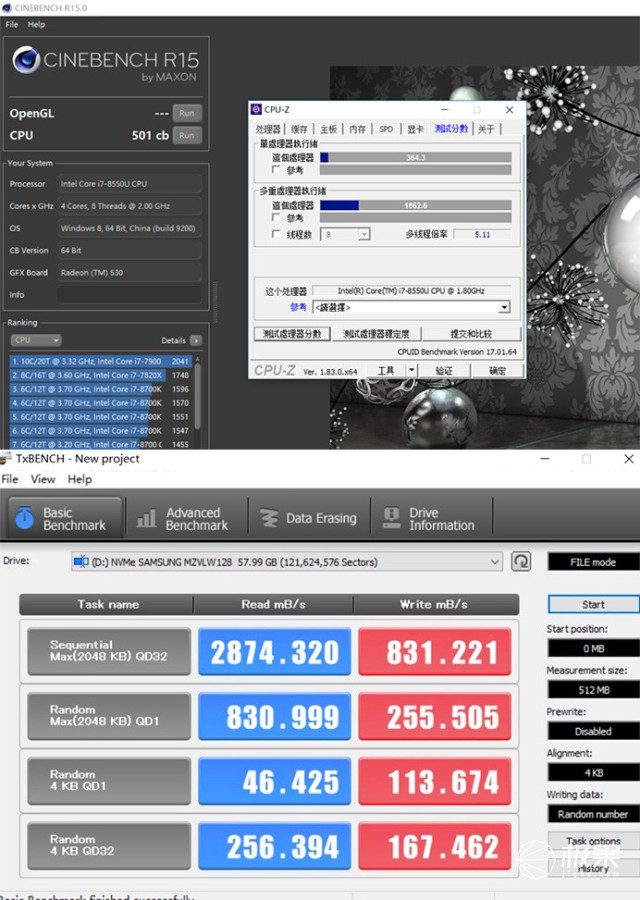Click 确定 OK button in CPU-Z

coord(498,371)
